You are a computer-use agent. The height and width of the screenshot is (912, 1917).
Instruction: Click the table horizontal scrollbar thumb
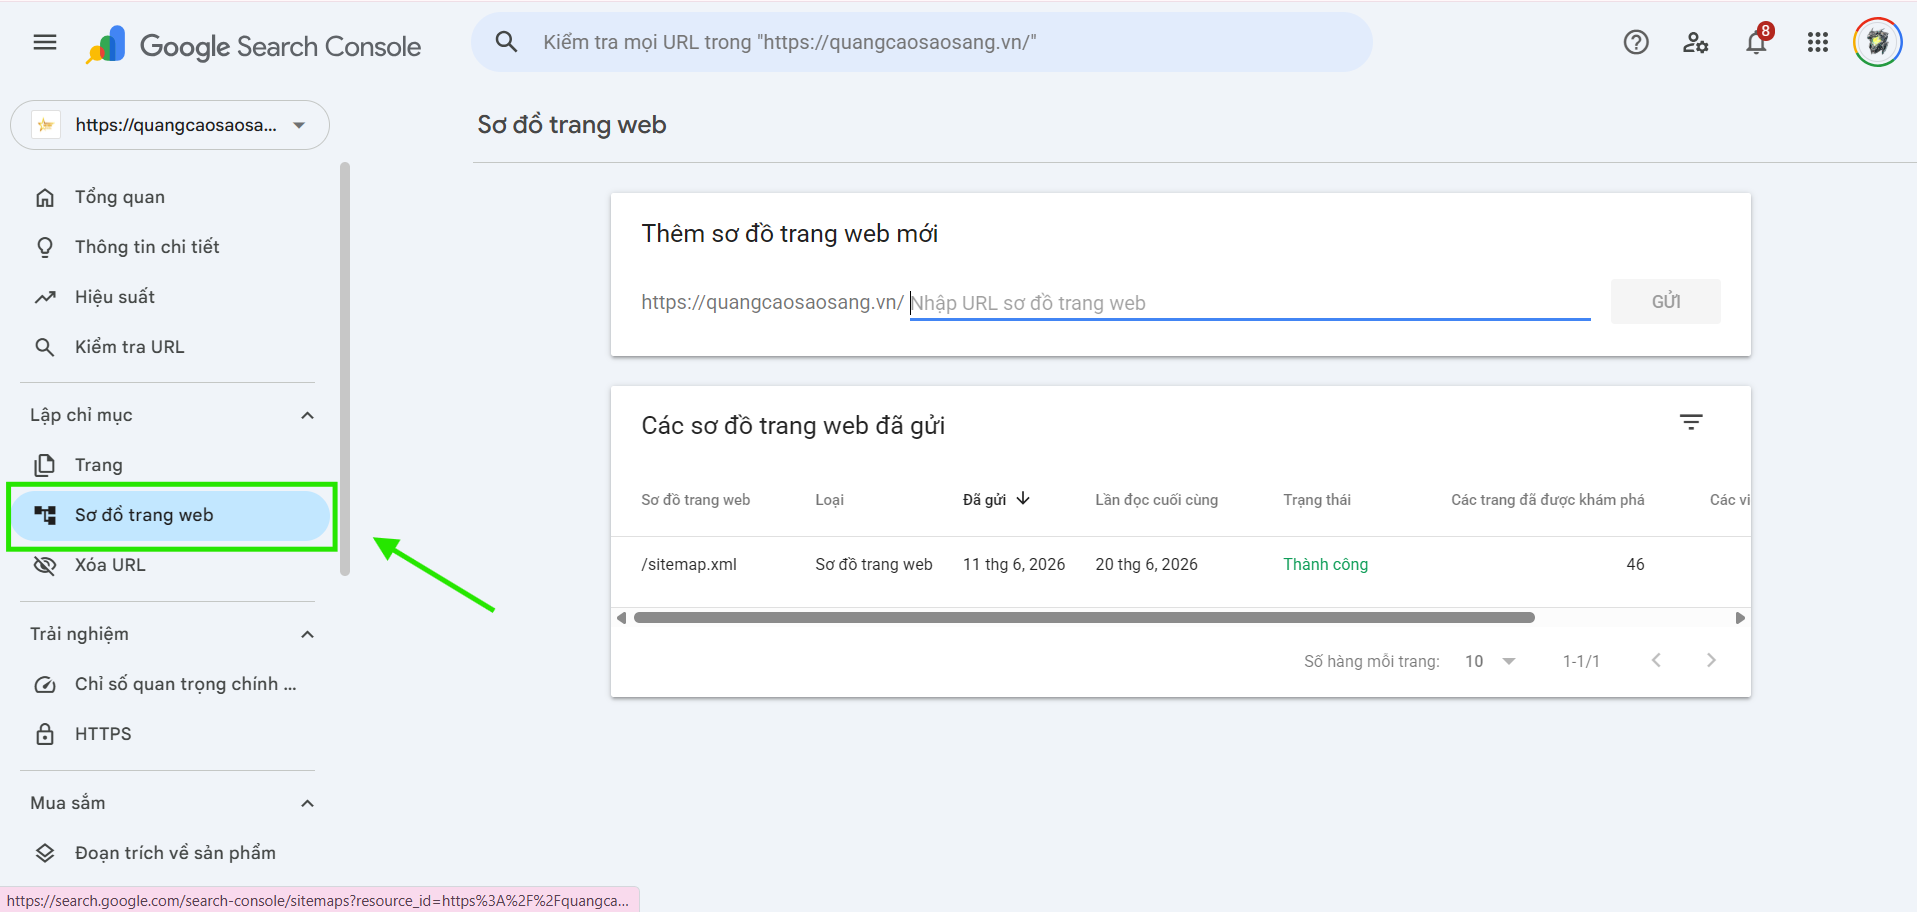[1084, 618]
